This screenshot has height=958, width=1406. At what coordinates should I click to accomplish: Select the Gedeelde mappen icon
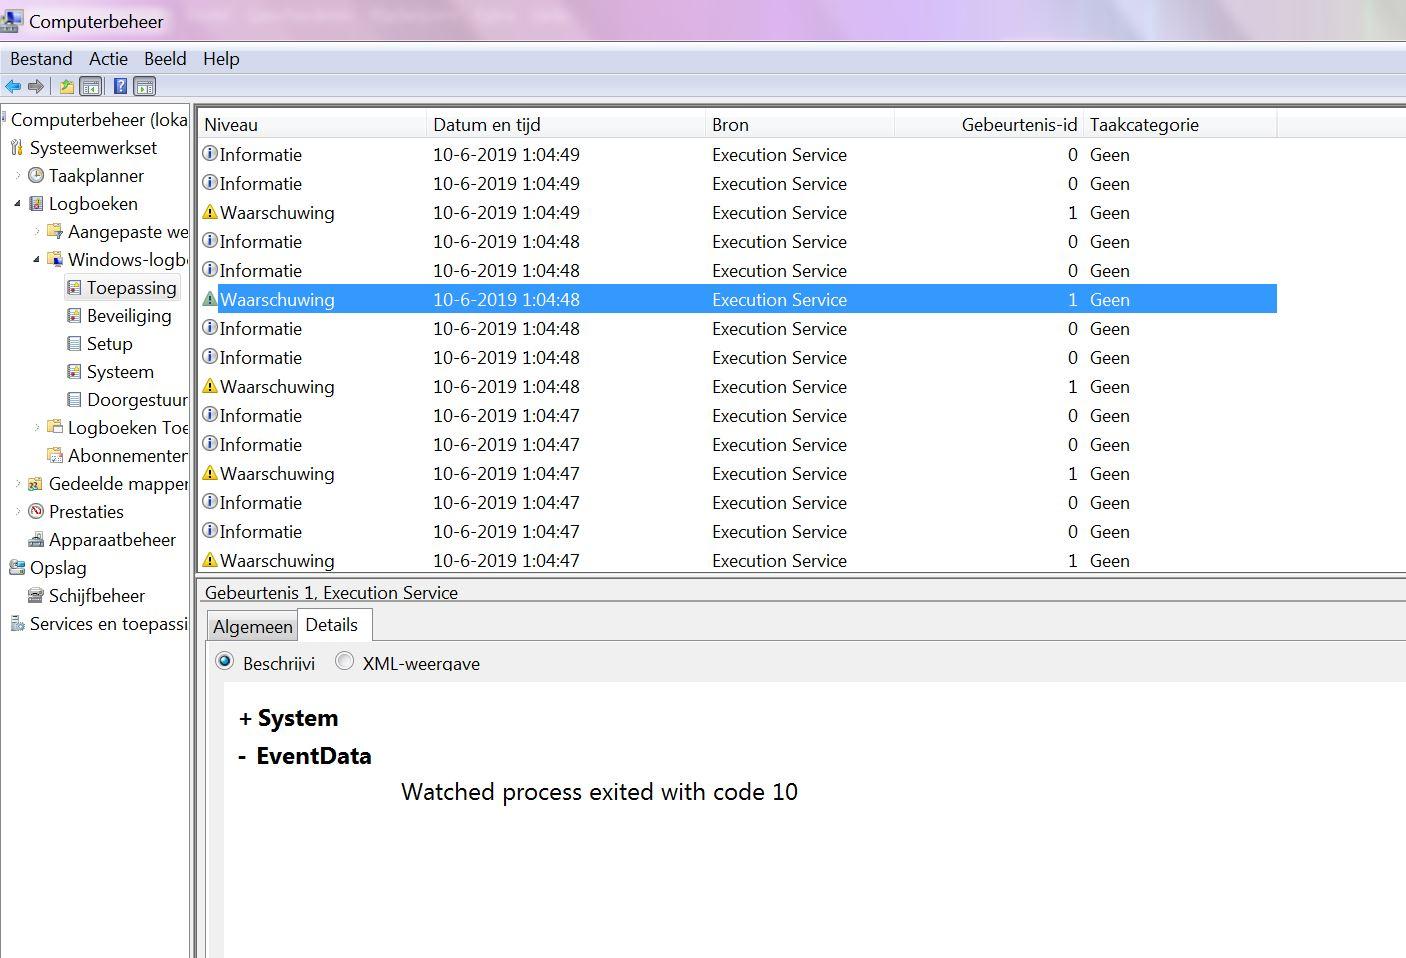[37, 484]
